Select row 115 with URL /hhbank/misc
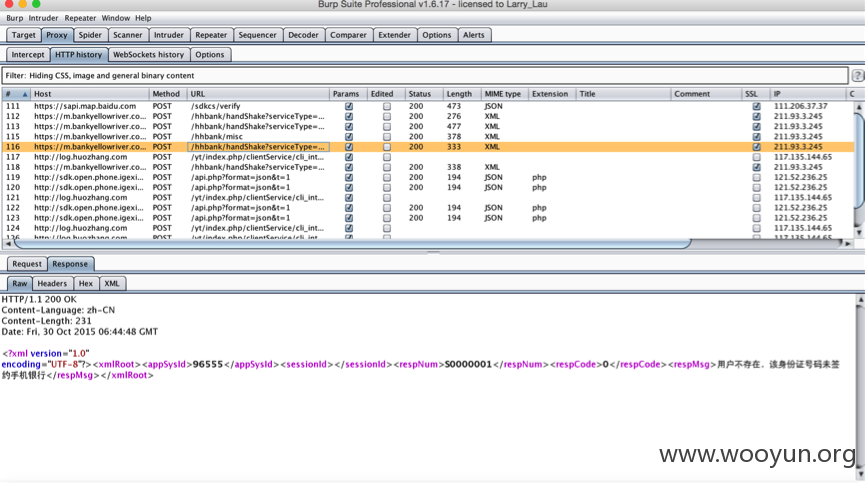This screenshot has height=483, width=865. (428, 137)
